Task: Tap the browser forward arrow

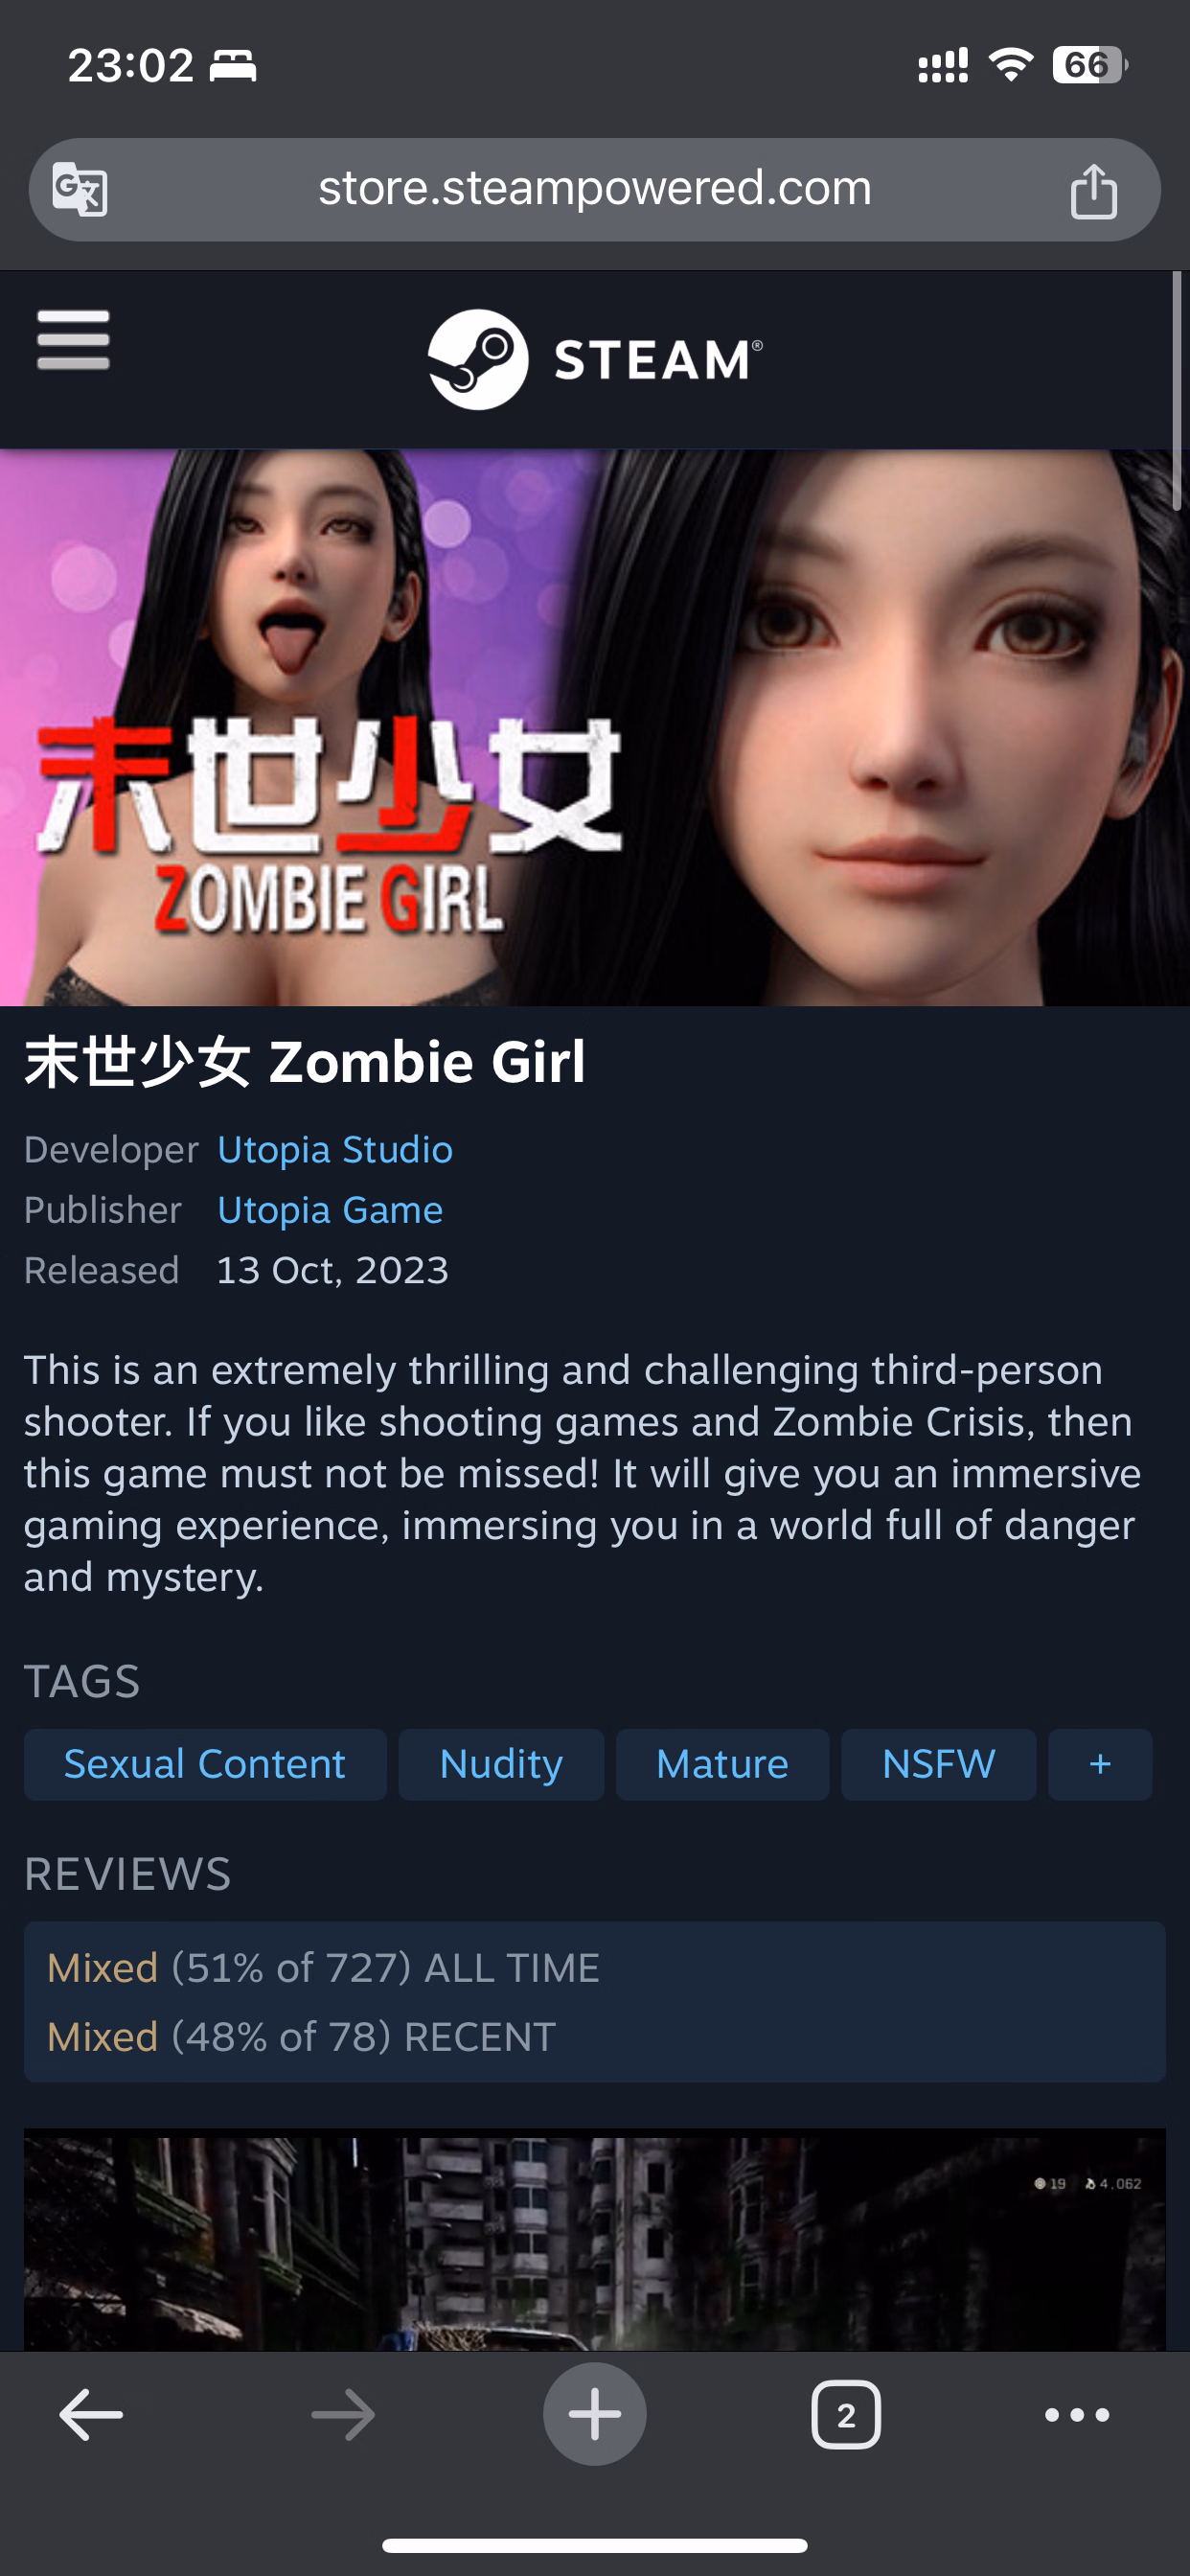Action: pos(343,2415)
